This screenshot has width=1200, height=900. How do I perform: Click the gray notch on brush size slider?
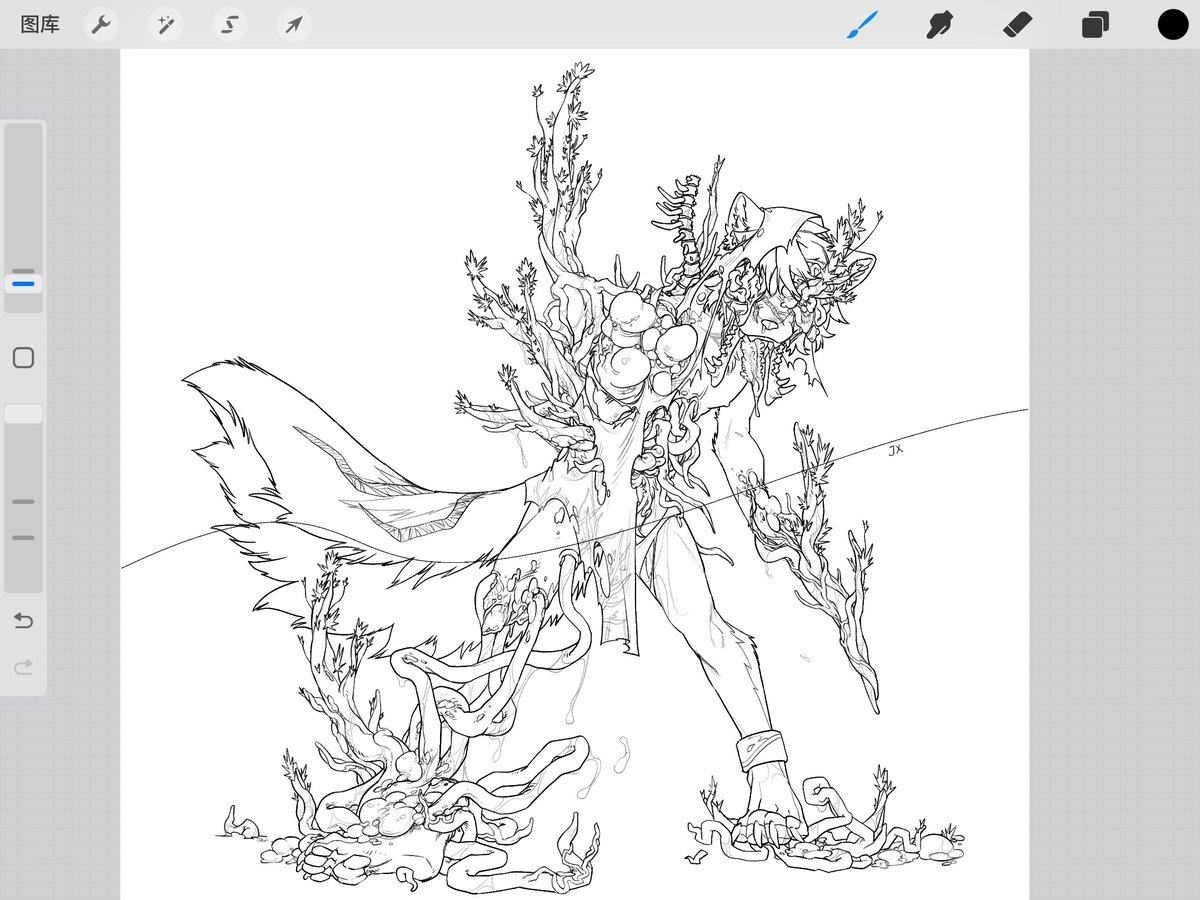coord(23,271)
